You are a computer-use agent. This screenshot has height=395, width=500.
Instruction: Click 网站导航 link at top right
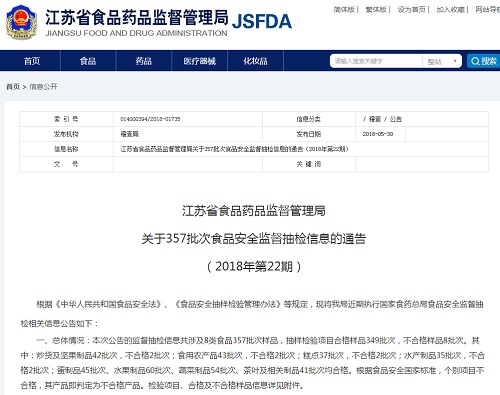click(x=488, y=10)
